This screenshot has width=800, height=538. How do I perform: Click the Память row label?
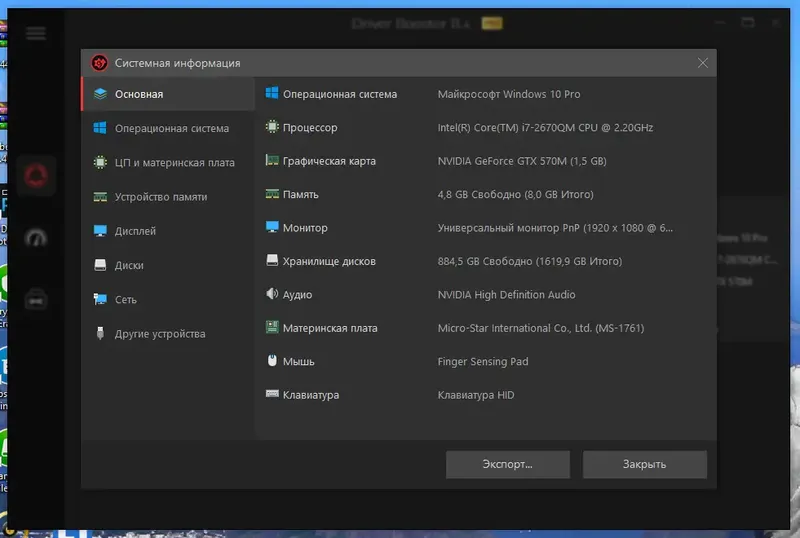(x=301, y=194)
